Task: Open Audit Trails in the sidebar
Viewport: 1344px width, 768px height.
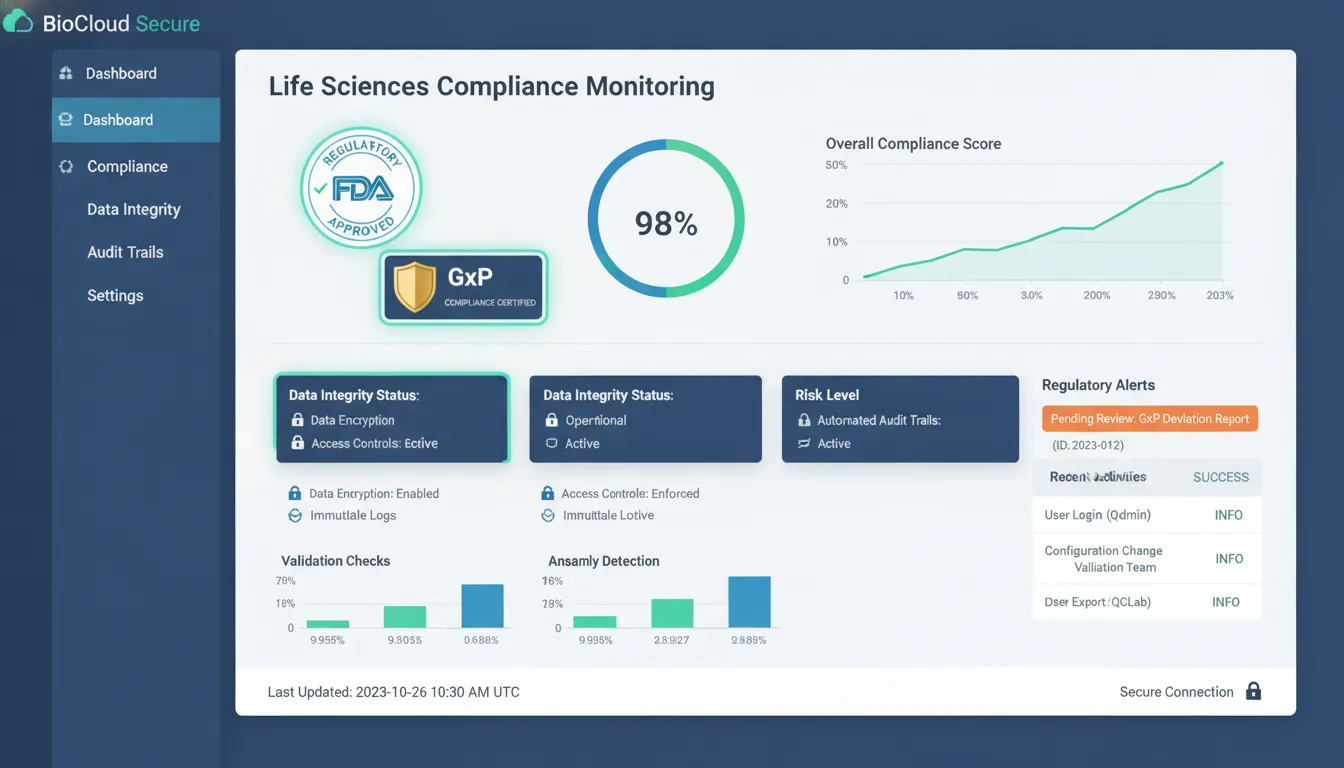Action: (x=125, y=253)
